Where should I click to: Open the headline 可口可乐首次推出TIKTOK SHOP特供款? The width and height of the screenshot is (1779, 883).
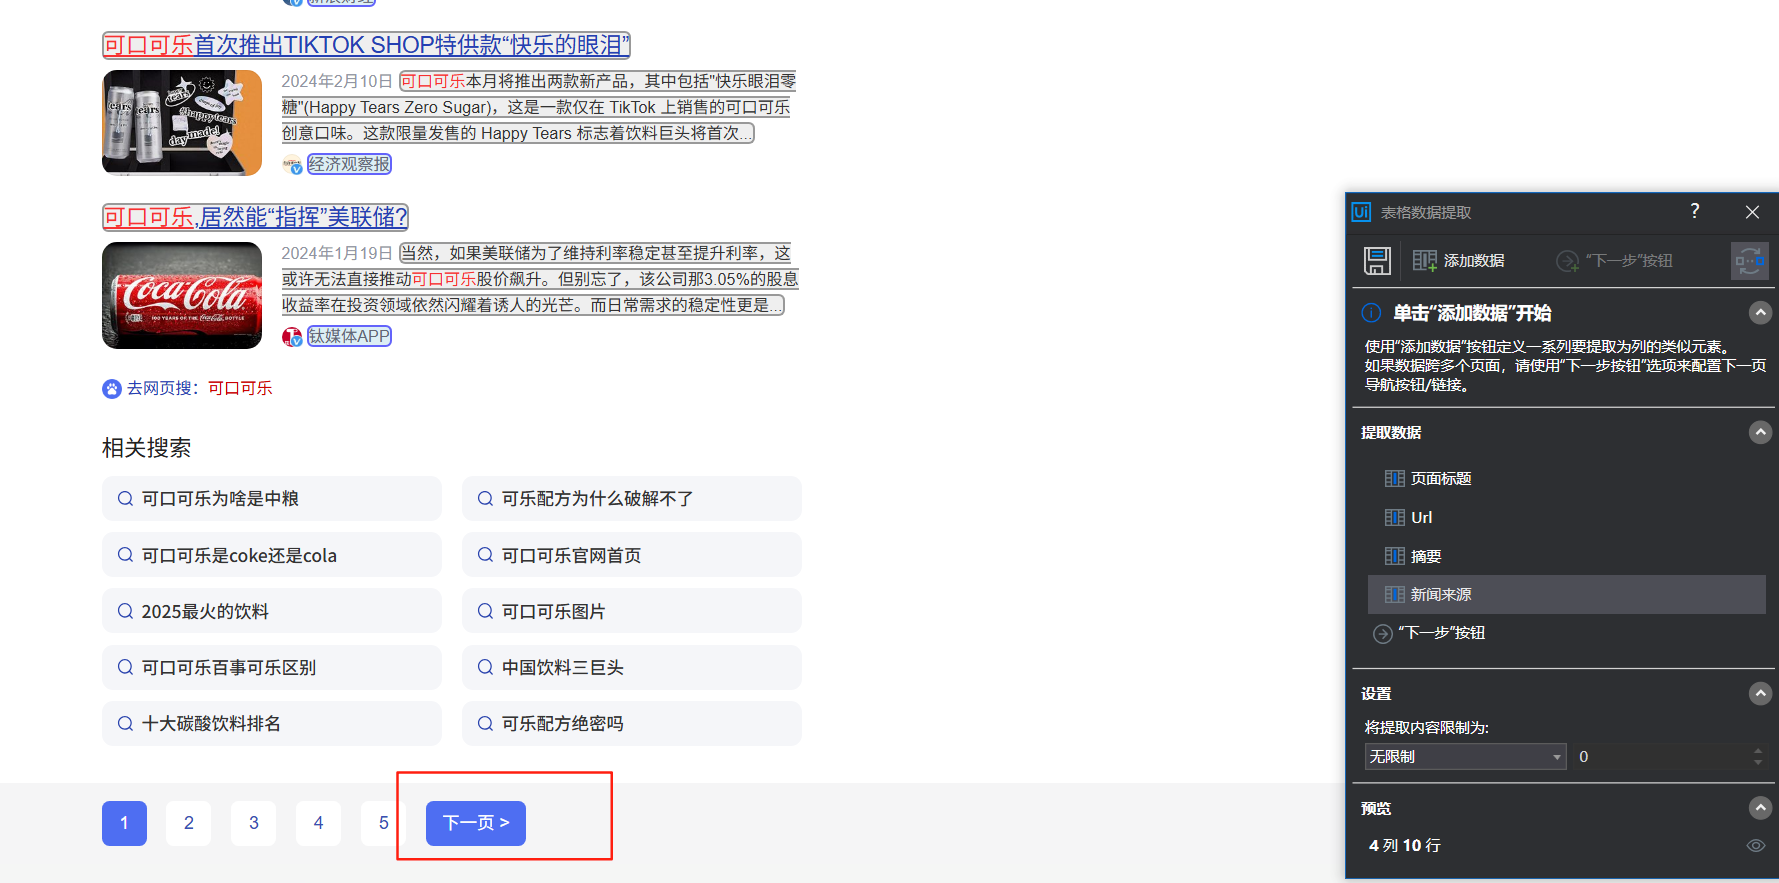coord(366,45)
